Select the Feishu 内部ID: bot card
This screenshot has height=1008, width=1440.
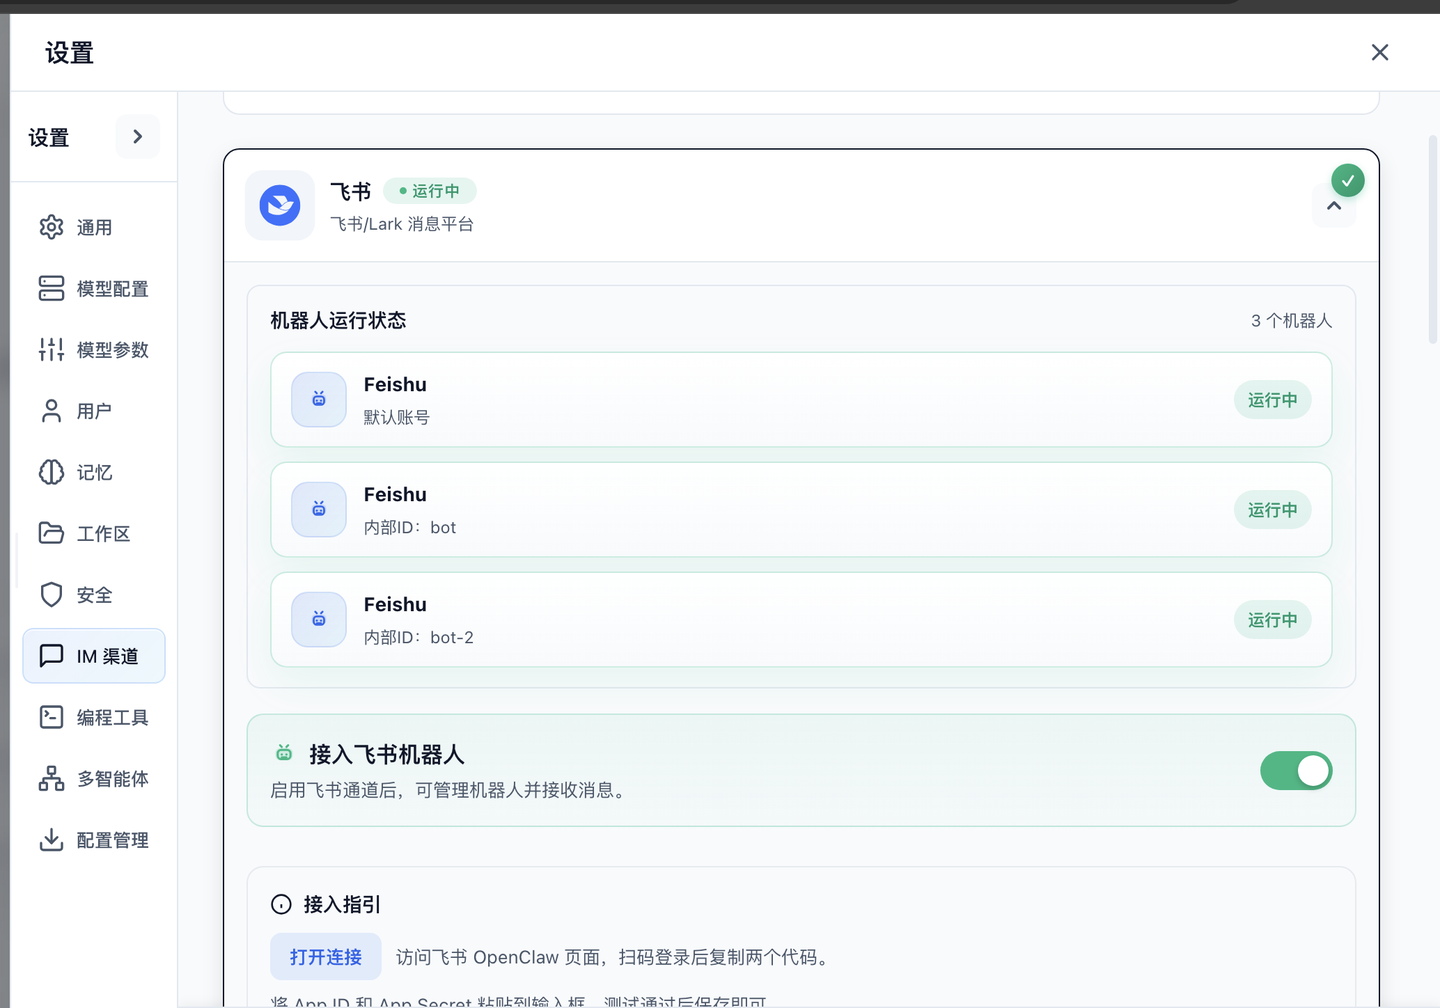(801, 509)
